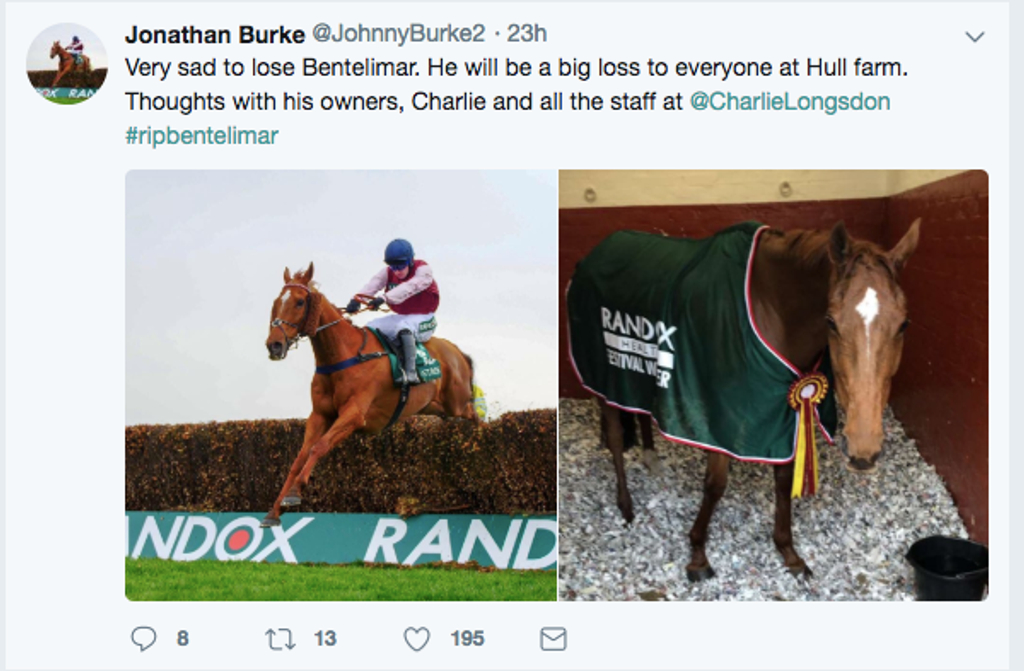The image size is (1024, 671).
Task: Open Jonathan Burke display name link
Action: (215, 34)
